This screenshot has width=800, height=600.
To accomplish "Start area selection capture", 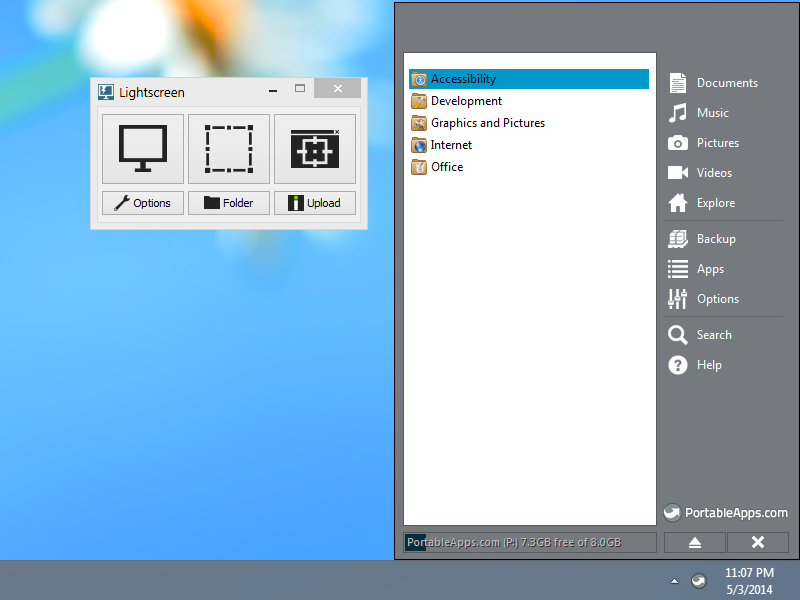I will (x=229, y=149).
